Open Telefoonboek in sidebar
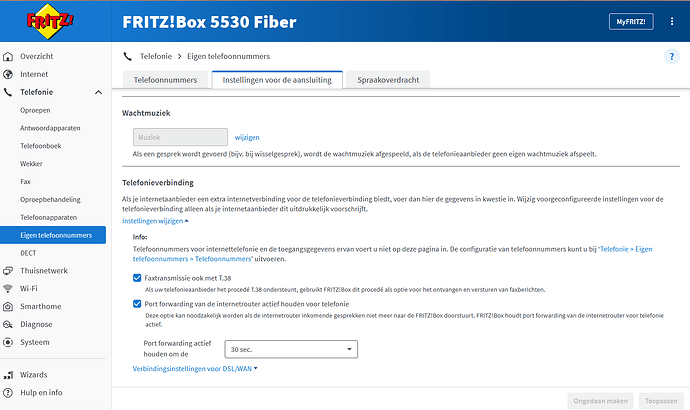The image size is (690, 410). (40, 146)
